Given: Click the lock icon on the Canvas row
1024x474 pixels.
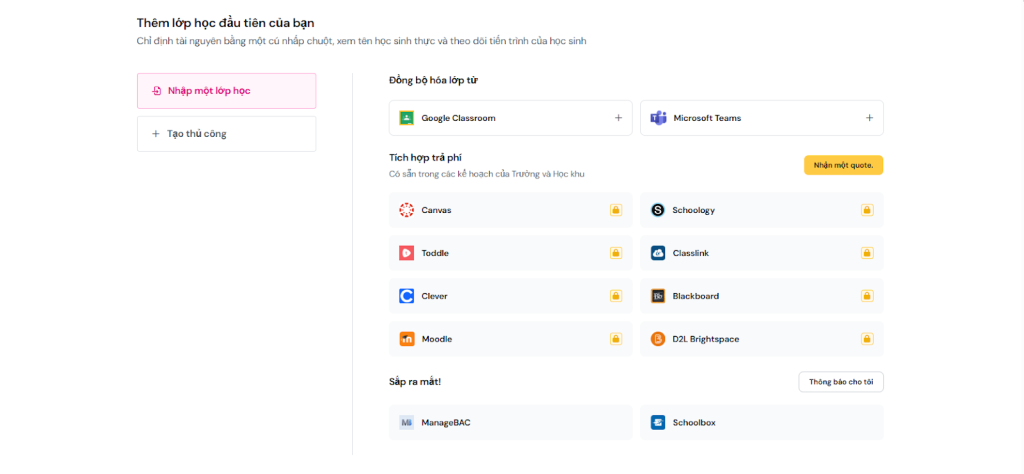Looking at the screenshot, I should 616,210.
